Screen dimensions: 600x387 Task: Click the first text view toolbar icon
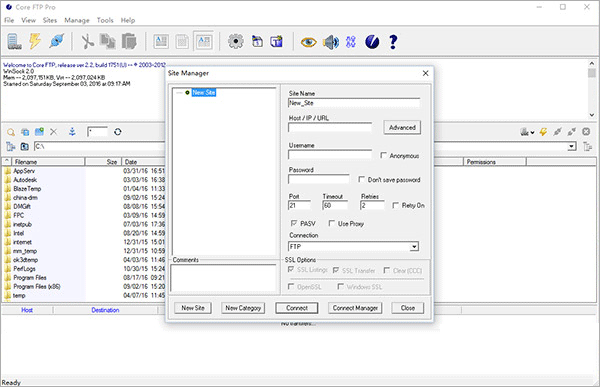(161, 41)
